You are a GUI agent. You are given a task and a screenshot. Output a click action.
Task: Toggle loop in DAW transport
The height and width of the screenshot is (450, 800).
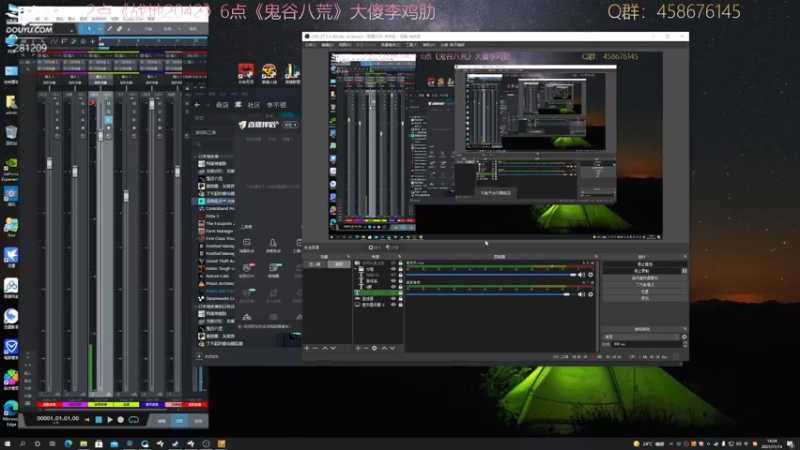[134, 420]
